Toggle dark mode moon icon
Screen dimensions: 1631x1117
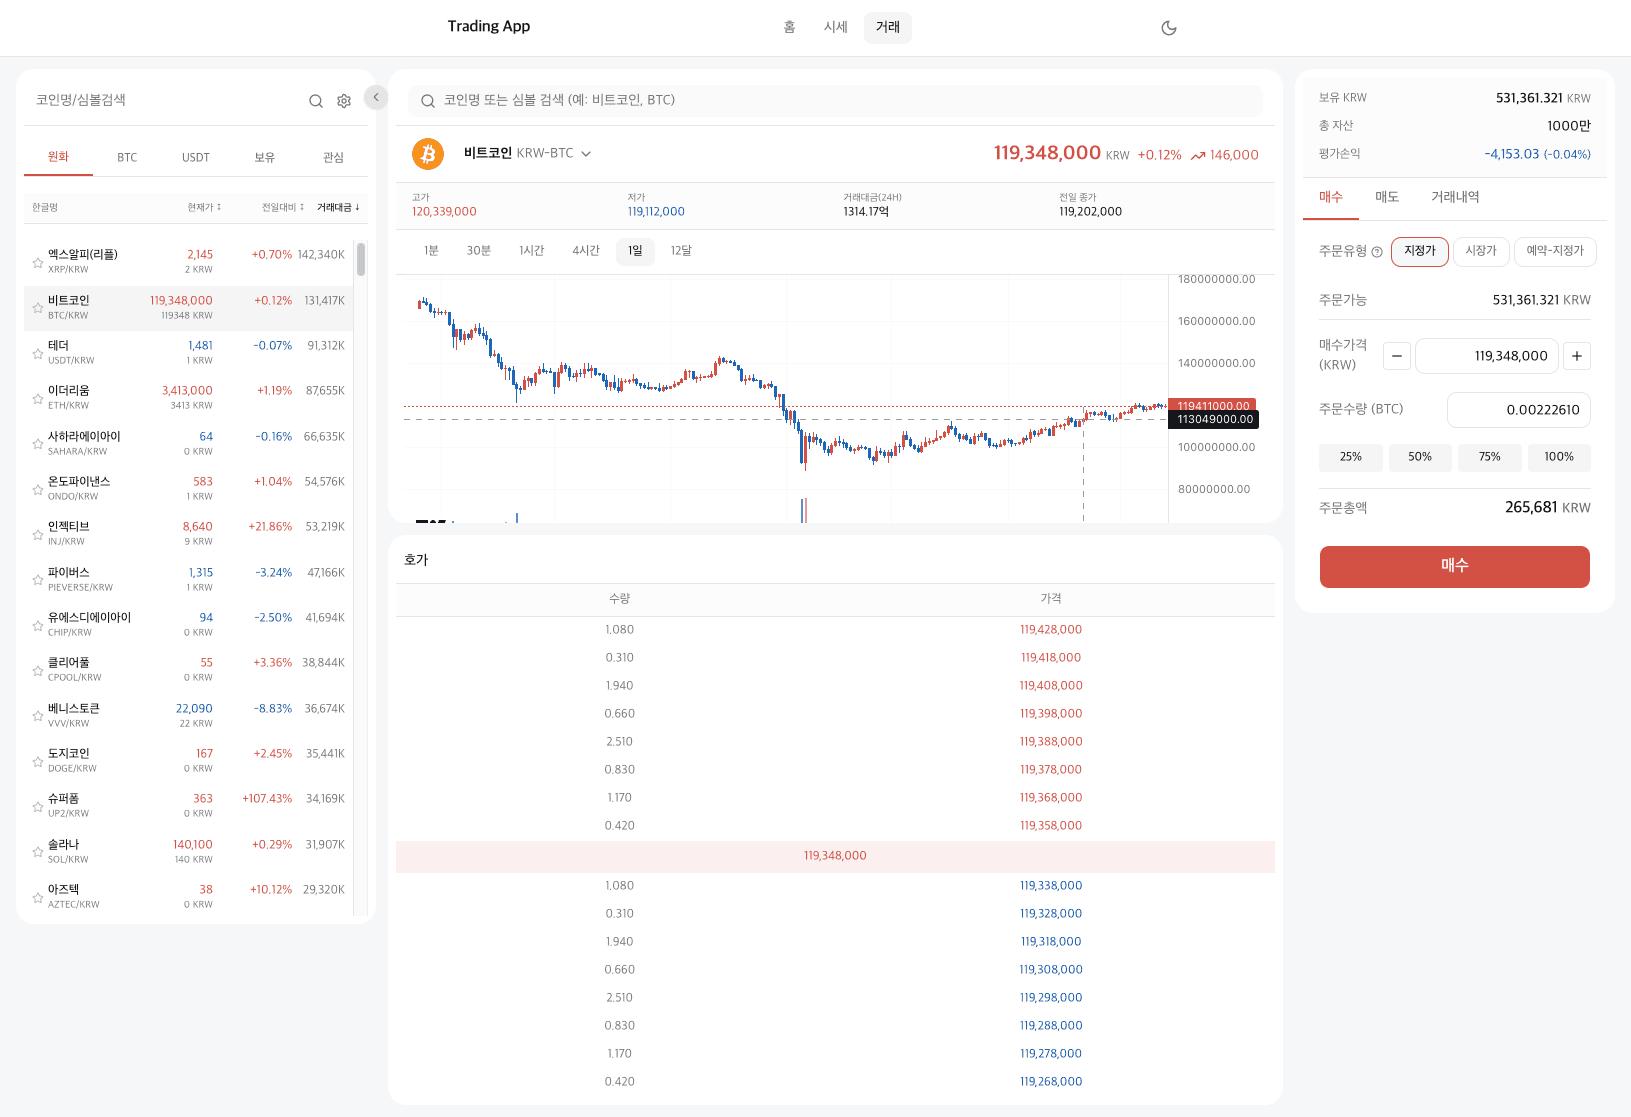point(1168,28)
